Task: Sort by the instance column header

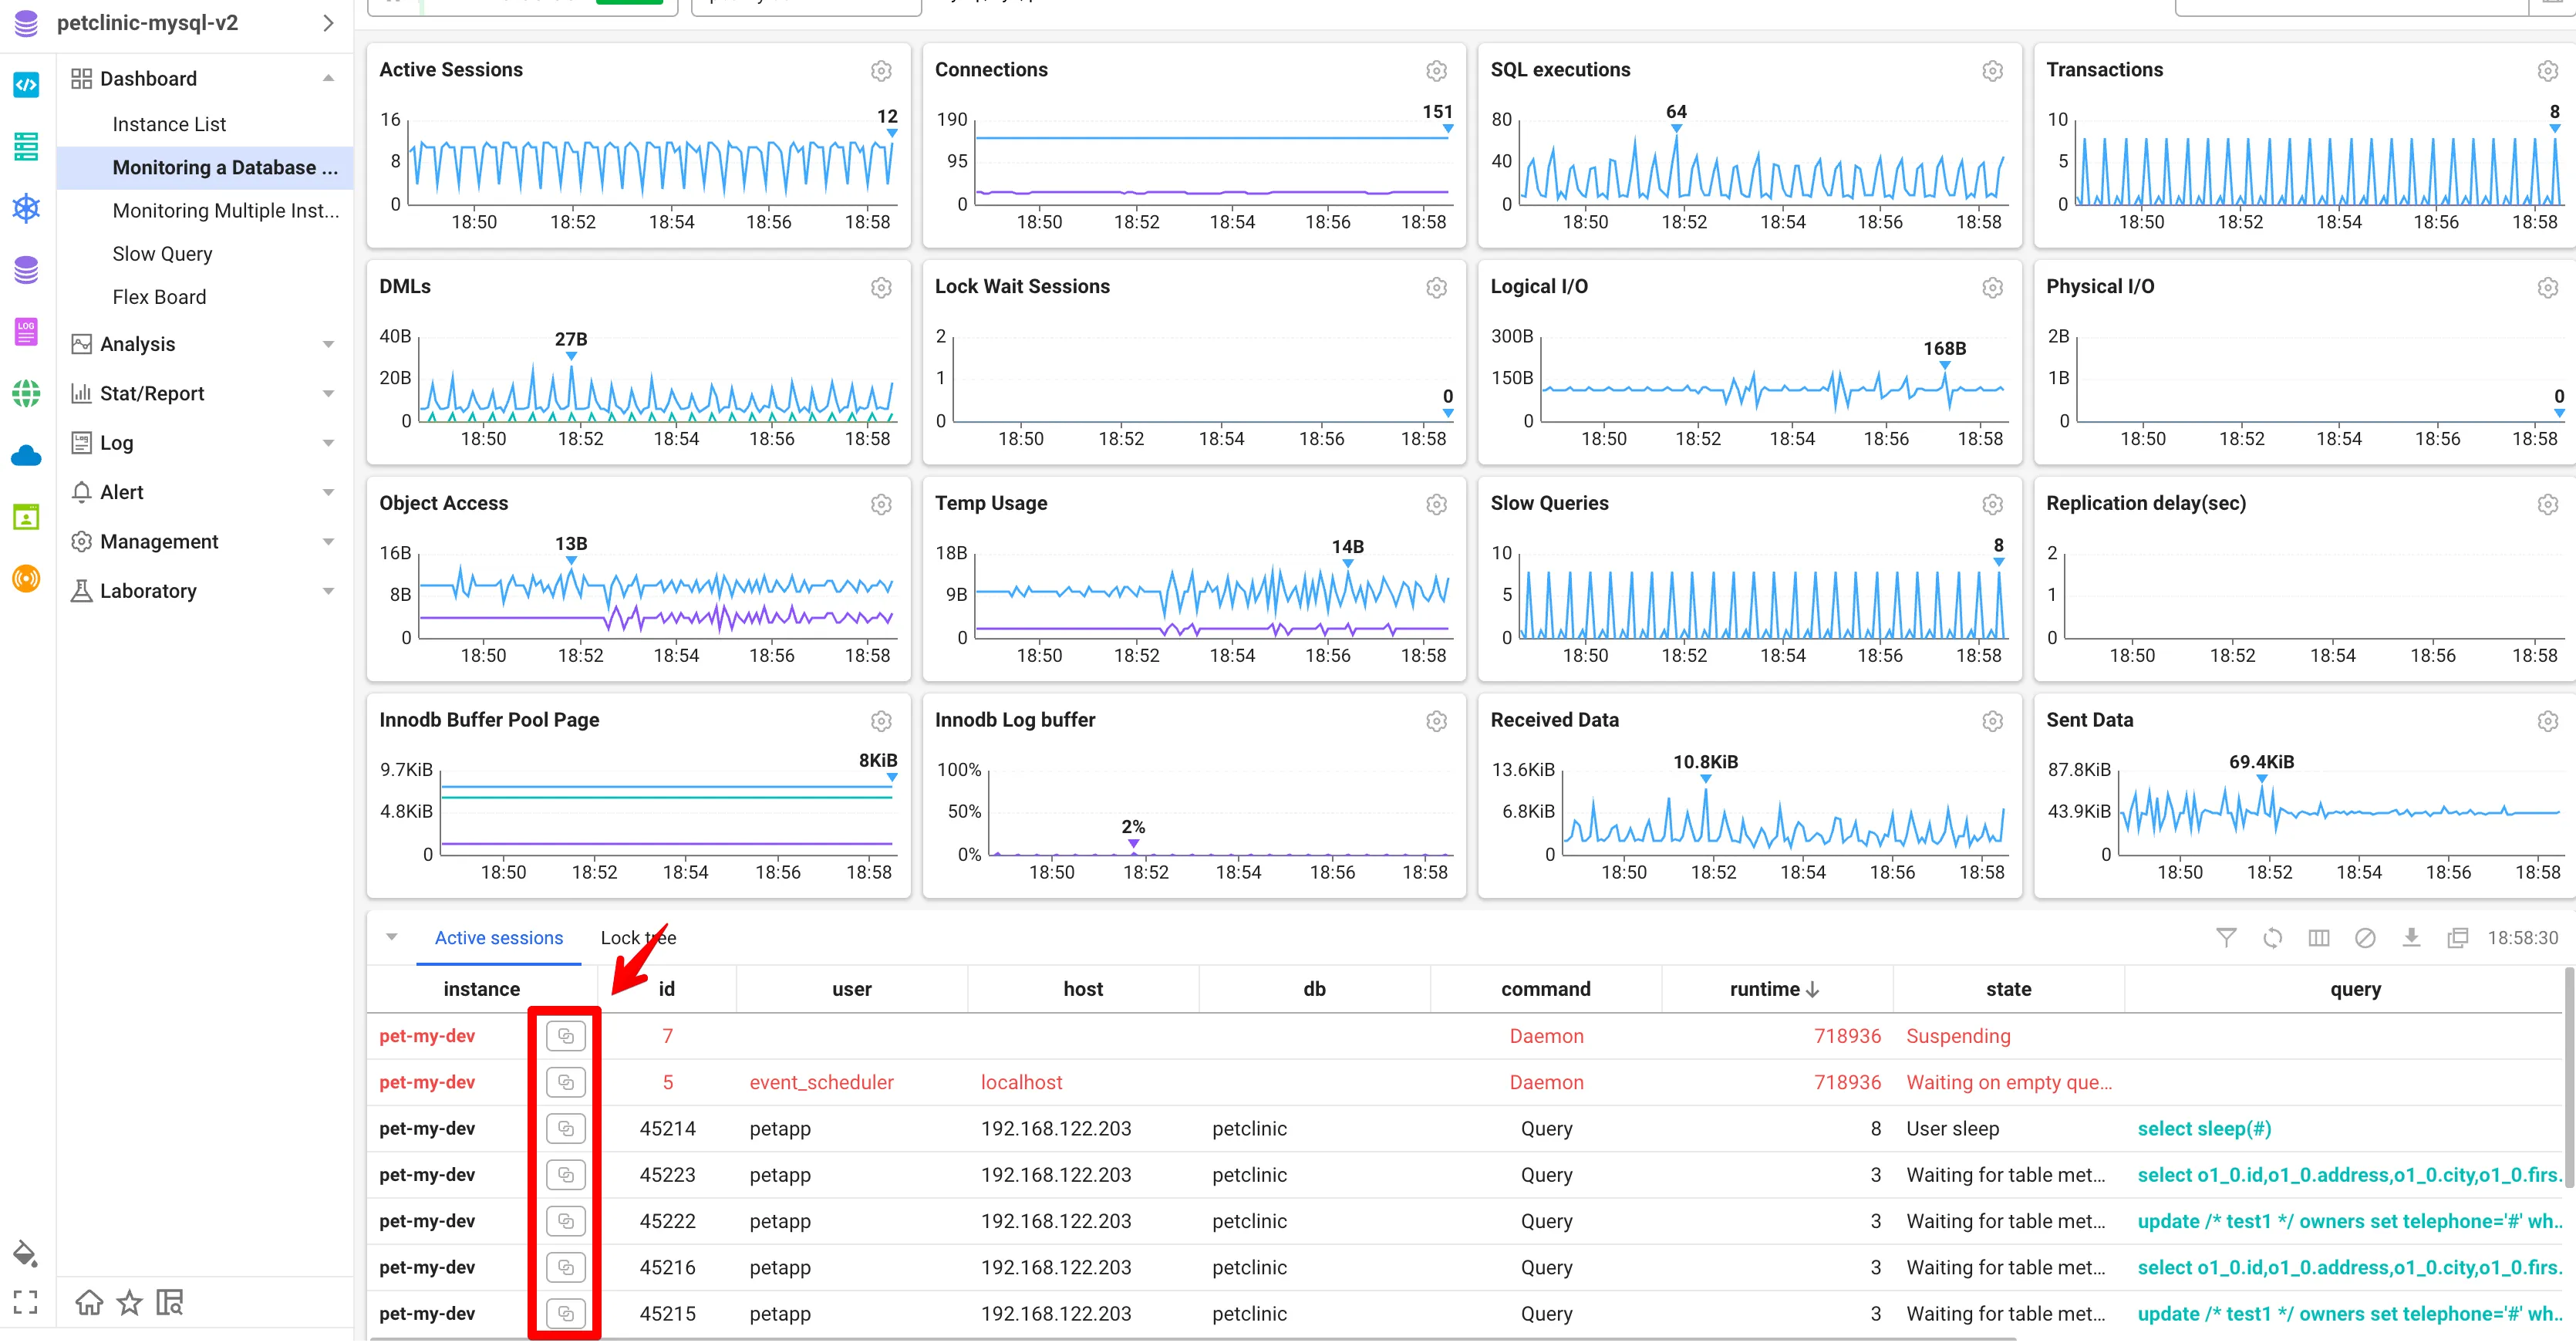Action: (481, 990)
